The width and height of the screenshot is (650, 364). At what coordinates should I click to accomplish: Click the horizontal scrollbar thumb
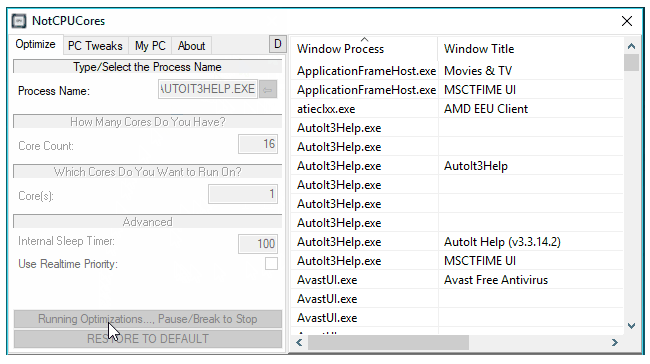coord(388,342)
